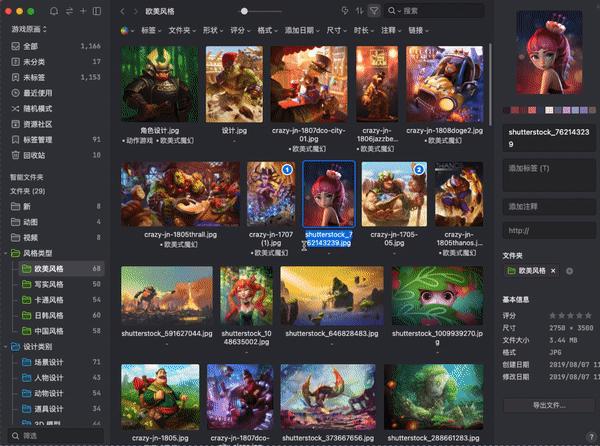600x446 pixels.
Task: Select the 卡通风格 subfolder
Action: [x=61, y=300]
